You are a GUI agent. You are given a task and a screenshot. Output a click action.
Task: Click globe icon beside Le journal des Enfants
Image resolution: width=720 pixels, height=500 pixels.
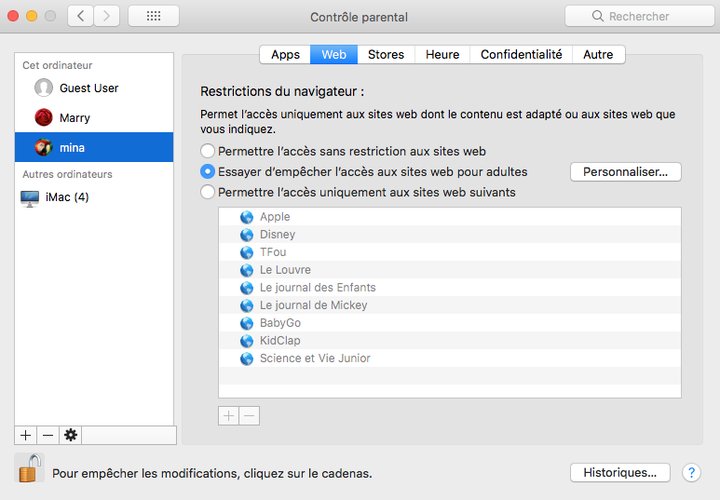click(247, 287)
